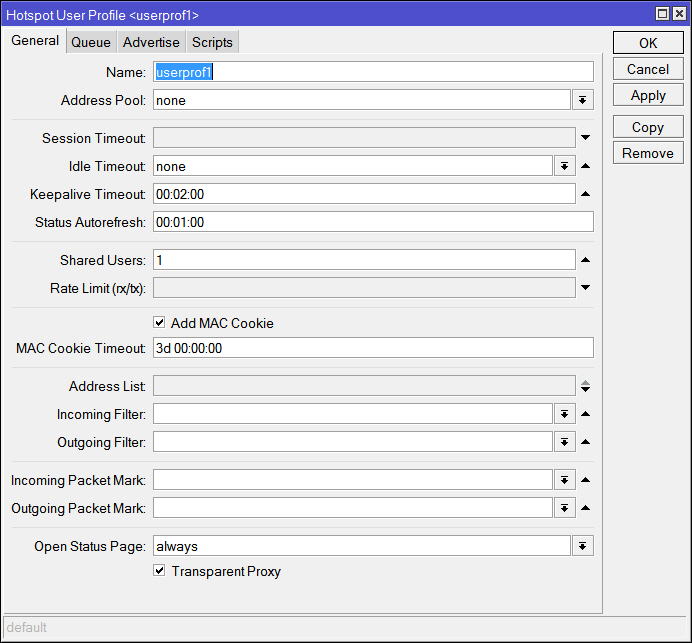This screenshot has height=643, width=692.
Task: Expand the Session Timeout field
Action: pyautogui.click(x=585, y=138)
